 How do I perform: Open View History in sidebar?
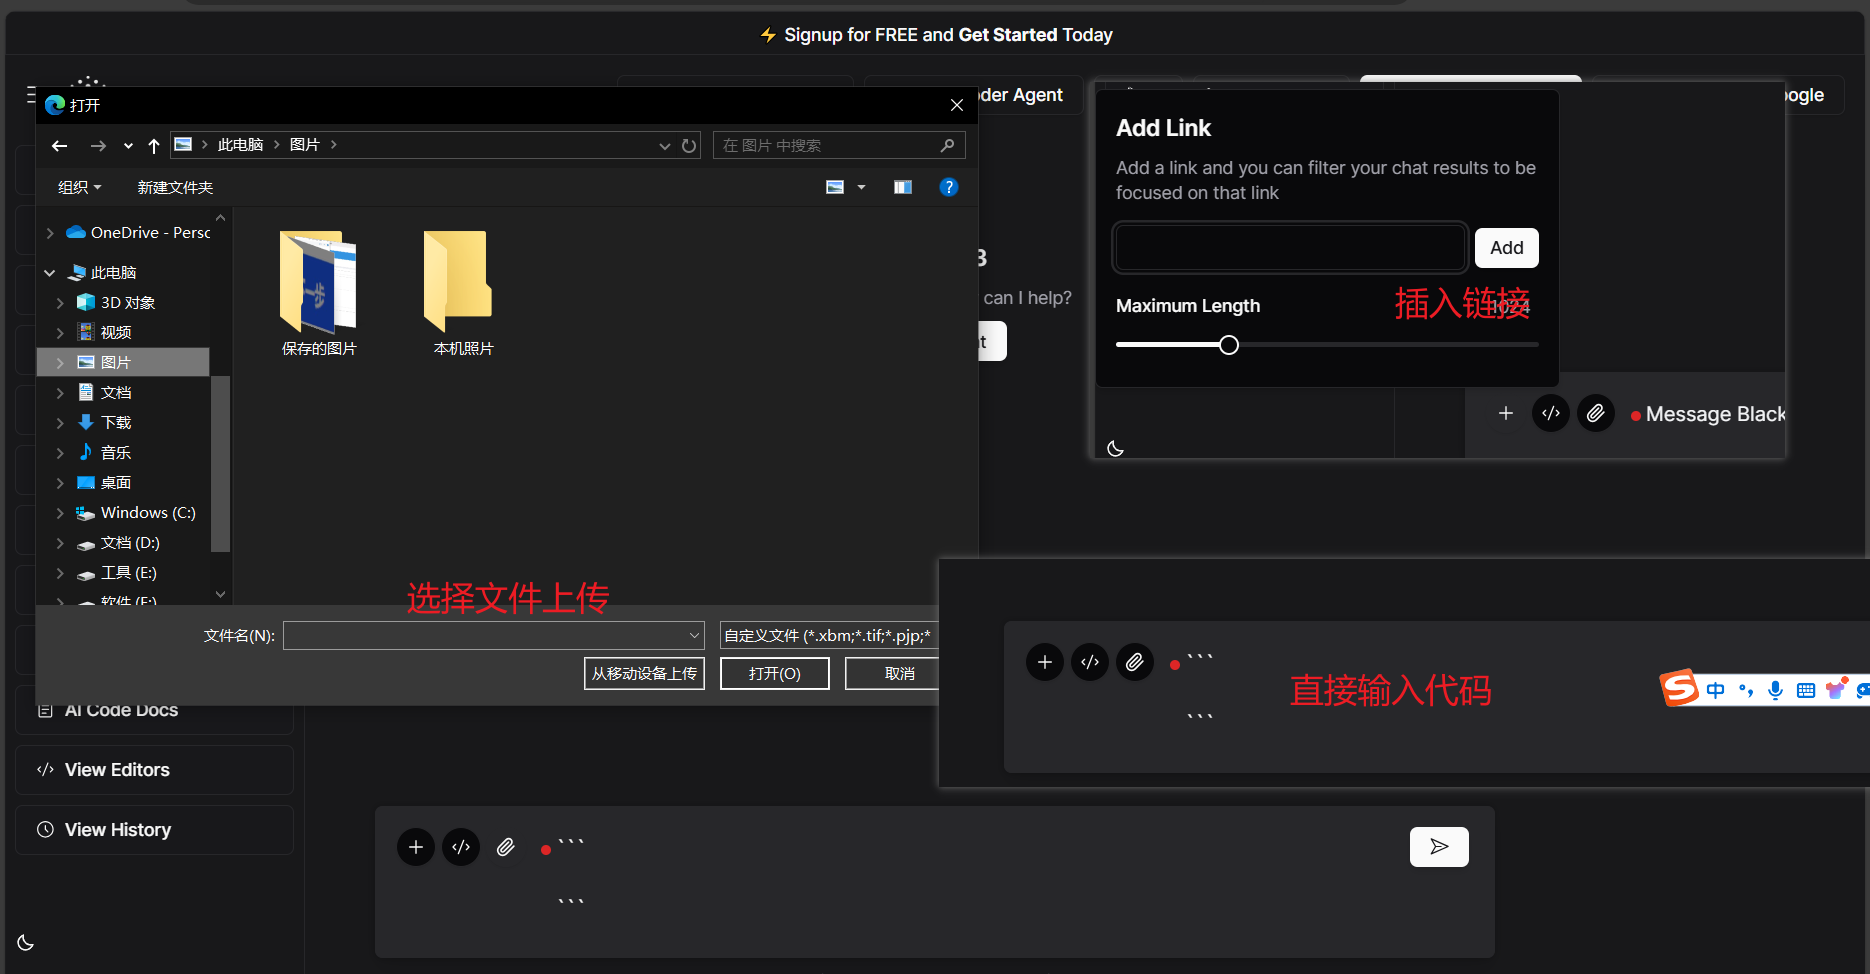[154, 830]
